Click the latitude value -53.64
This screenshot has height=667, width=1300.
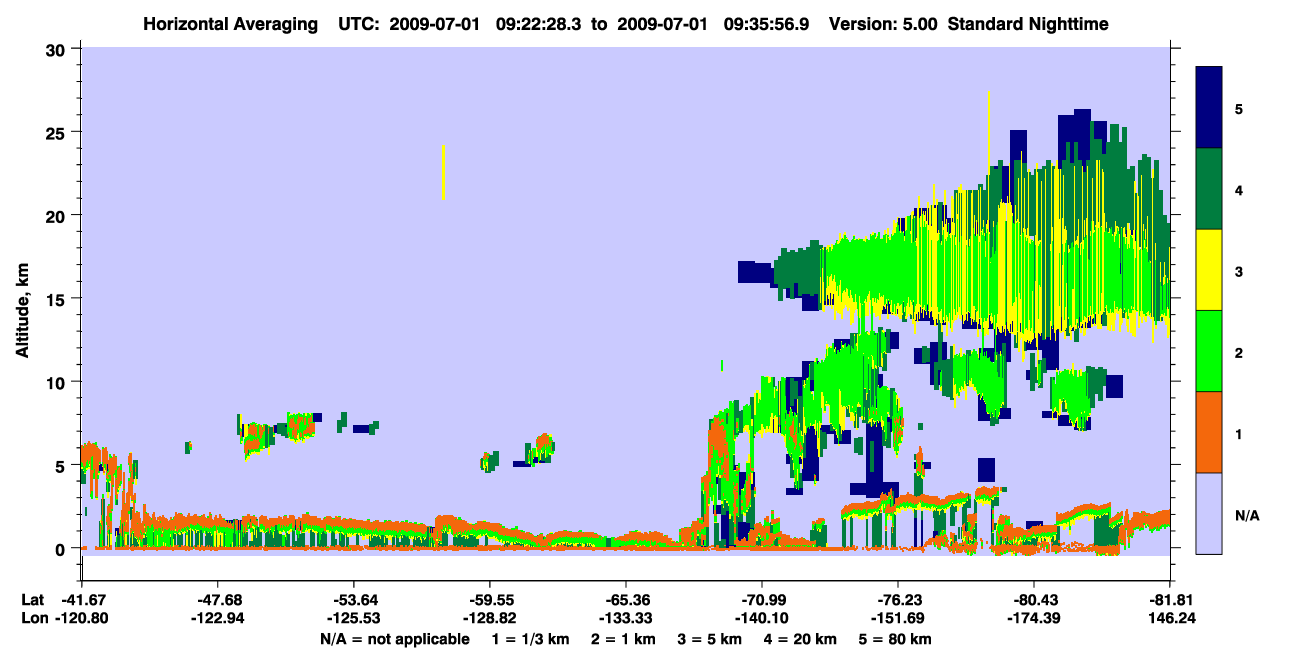pyautogui.click(x=353, y=600)
